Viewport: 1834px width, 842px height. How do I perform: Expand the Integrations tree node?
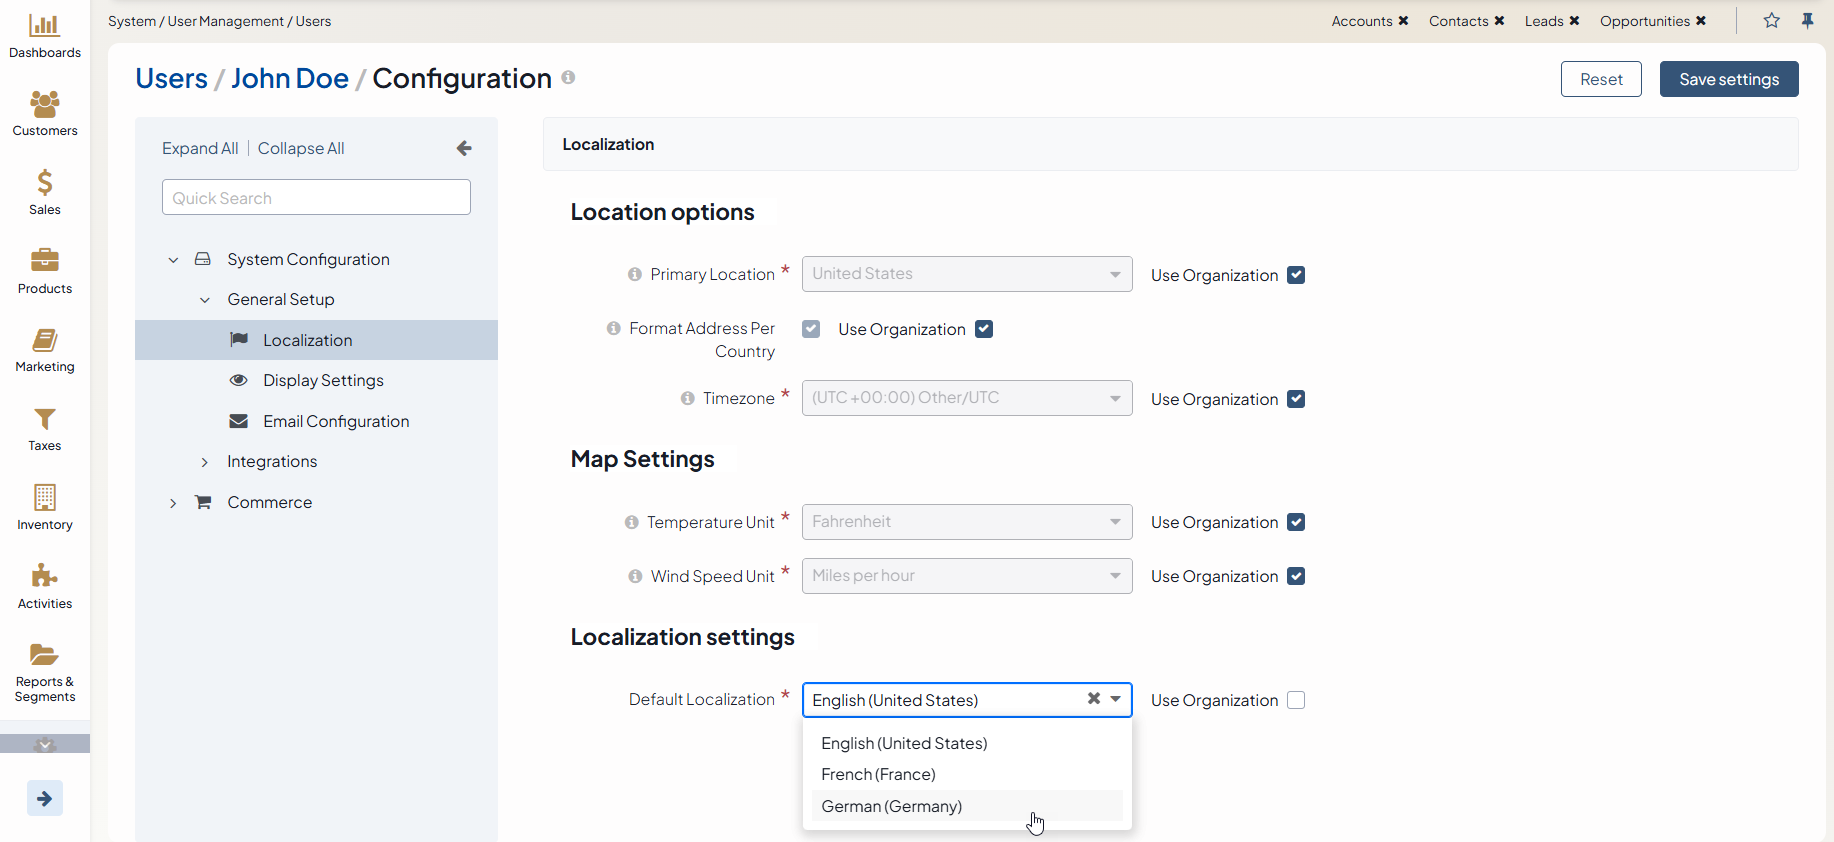(205, 462)
